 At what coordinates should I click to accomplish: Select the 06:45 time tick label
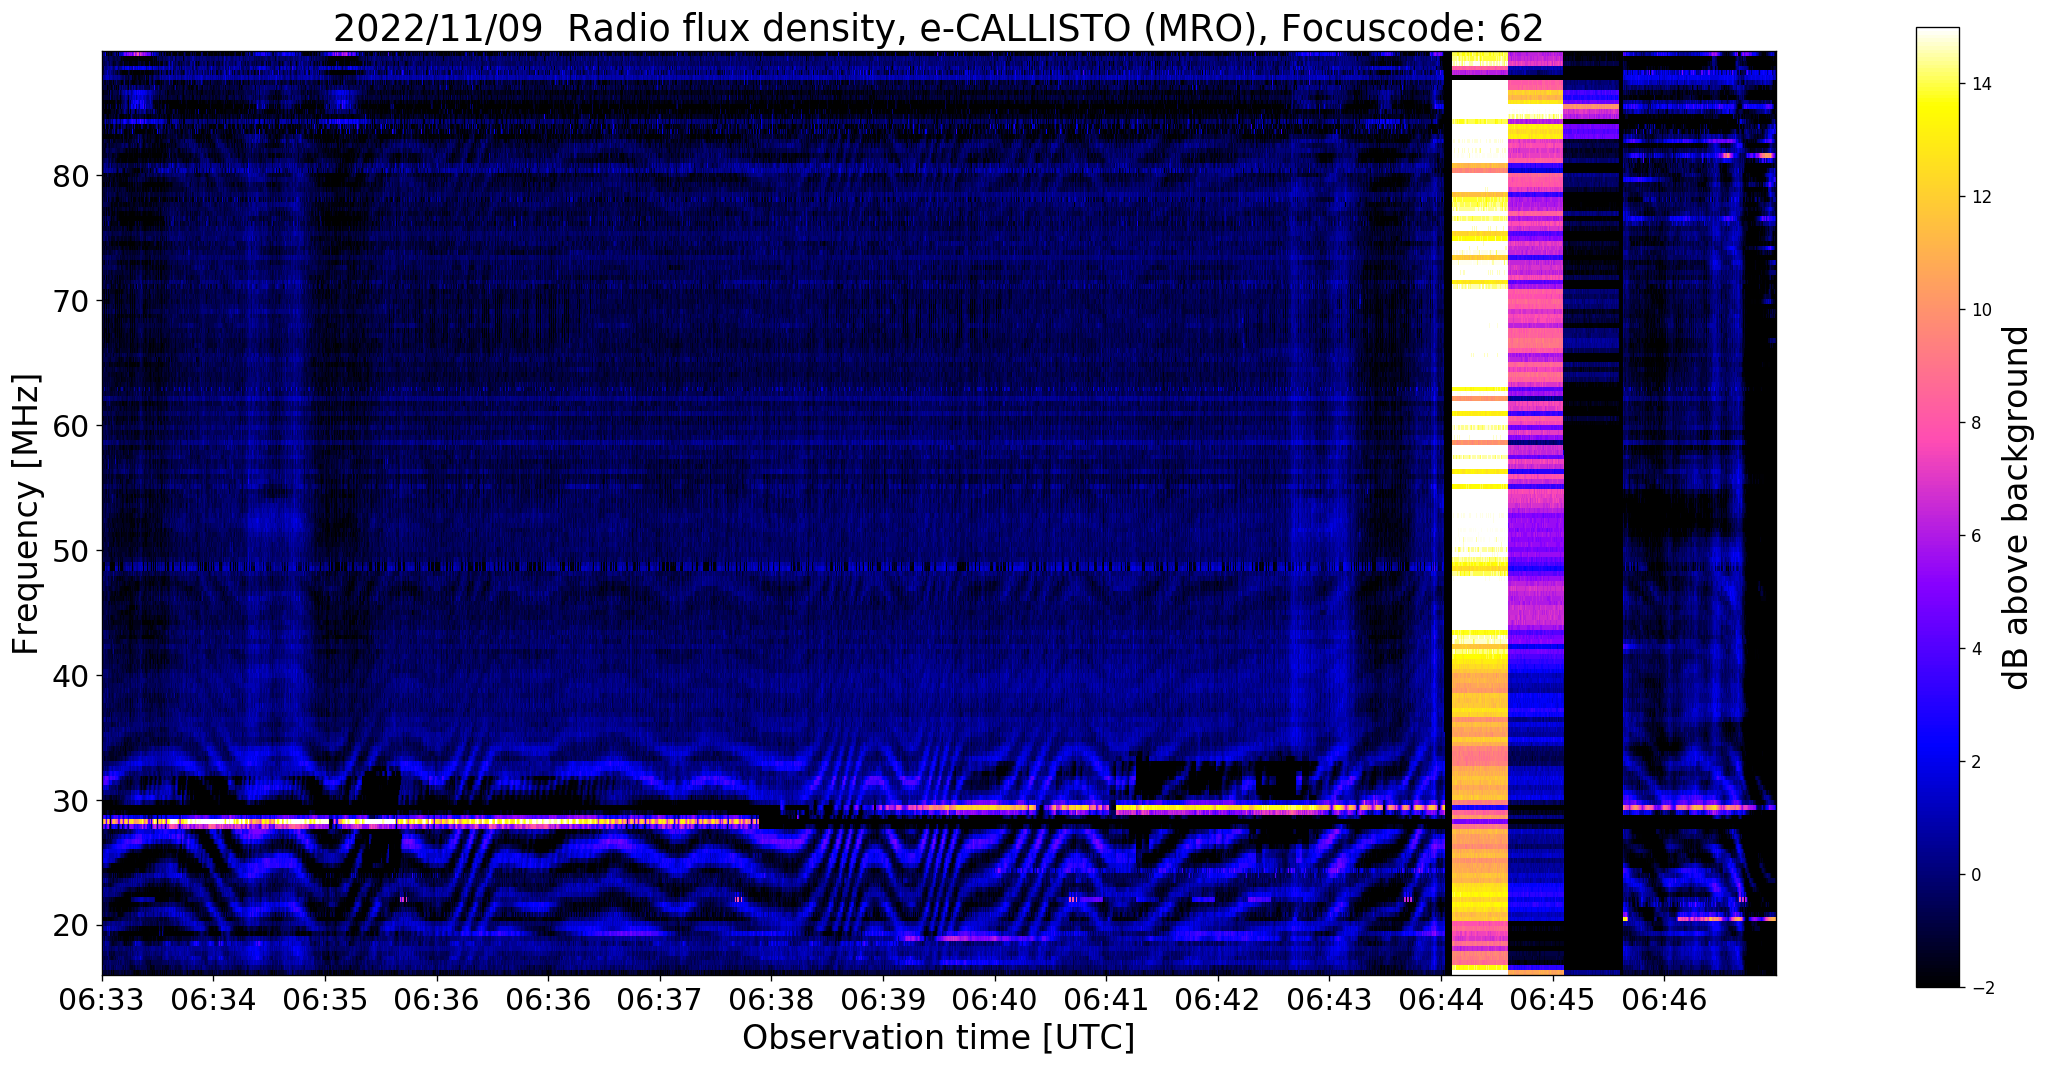1553,1000
